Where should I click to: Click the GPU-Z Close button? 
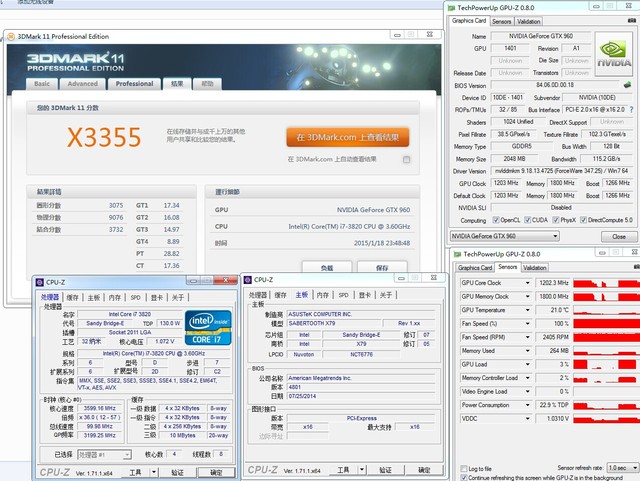pos(619,236)
